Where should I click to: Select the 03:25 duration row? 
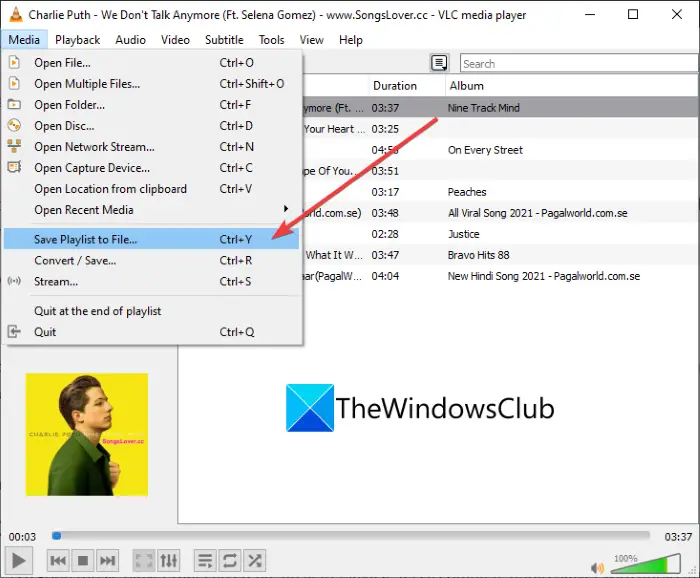(500, 129)
